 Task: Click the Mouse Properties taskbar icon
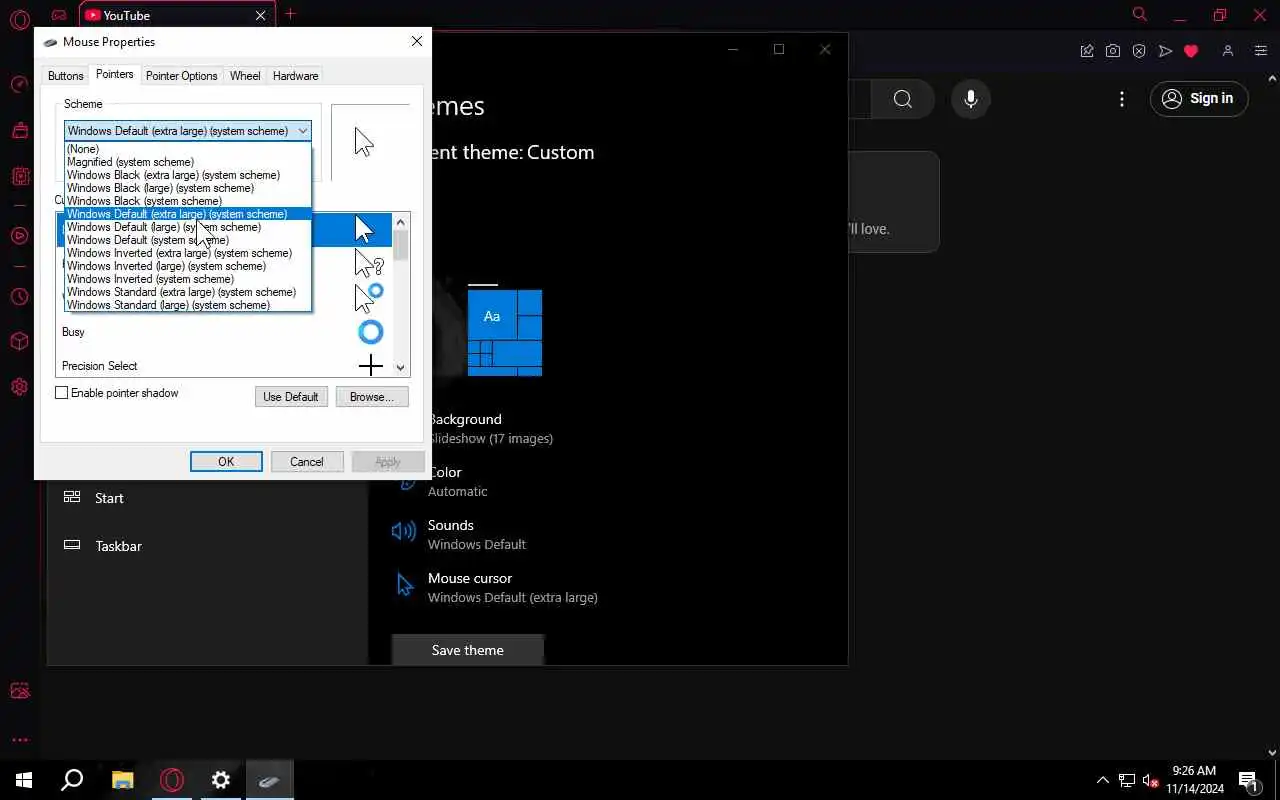[269, 780]
